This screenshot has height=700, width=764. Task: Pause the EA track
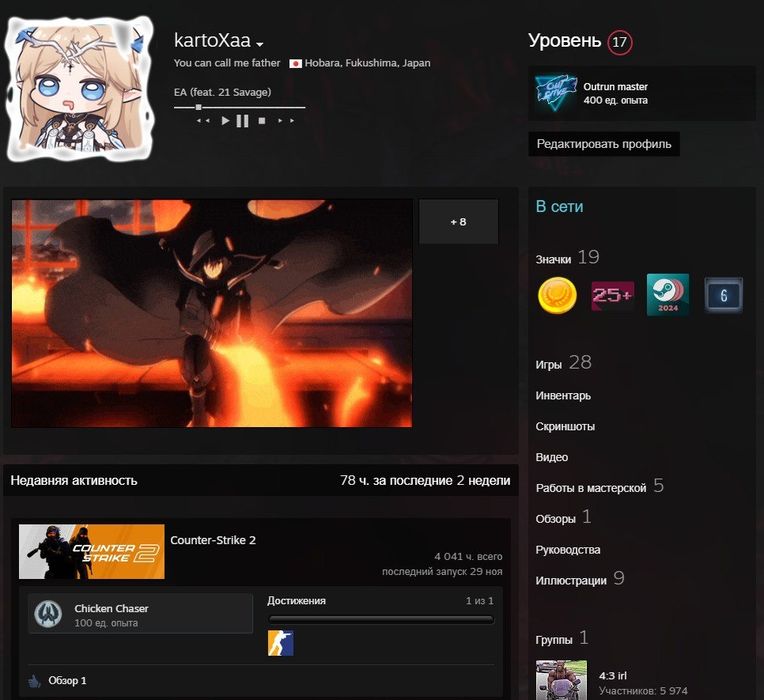(x=242, y=121)
